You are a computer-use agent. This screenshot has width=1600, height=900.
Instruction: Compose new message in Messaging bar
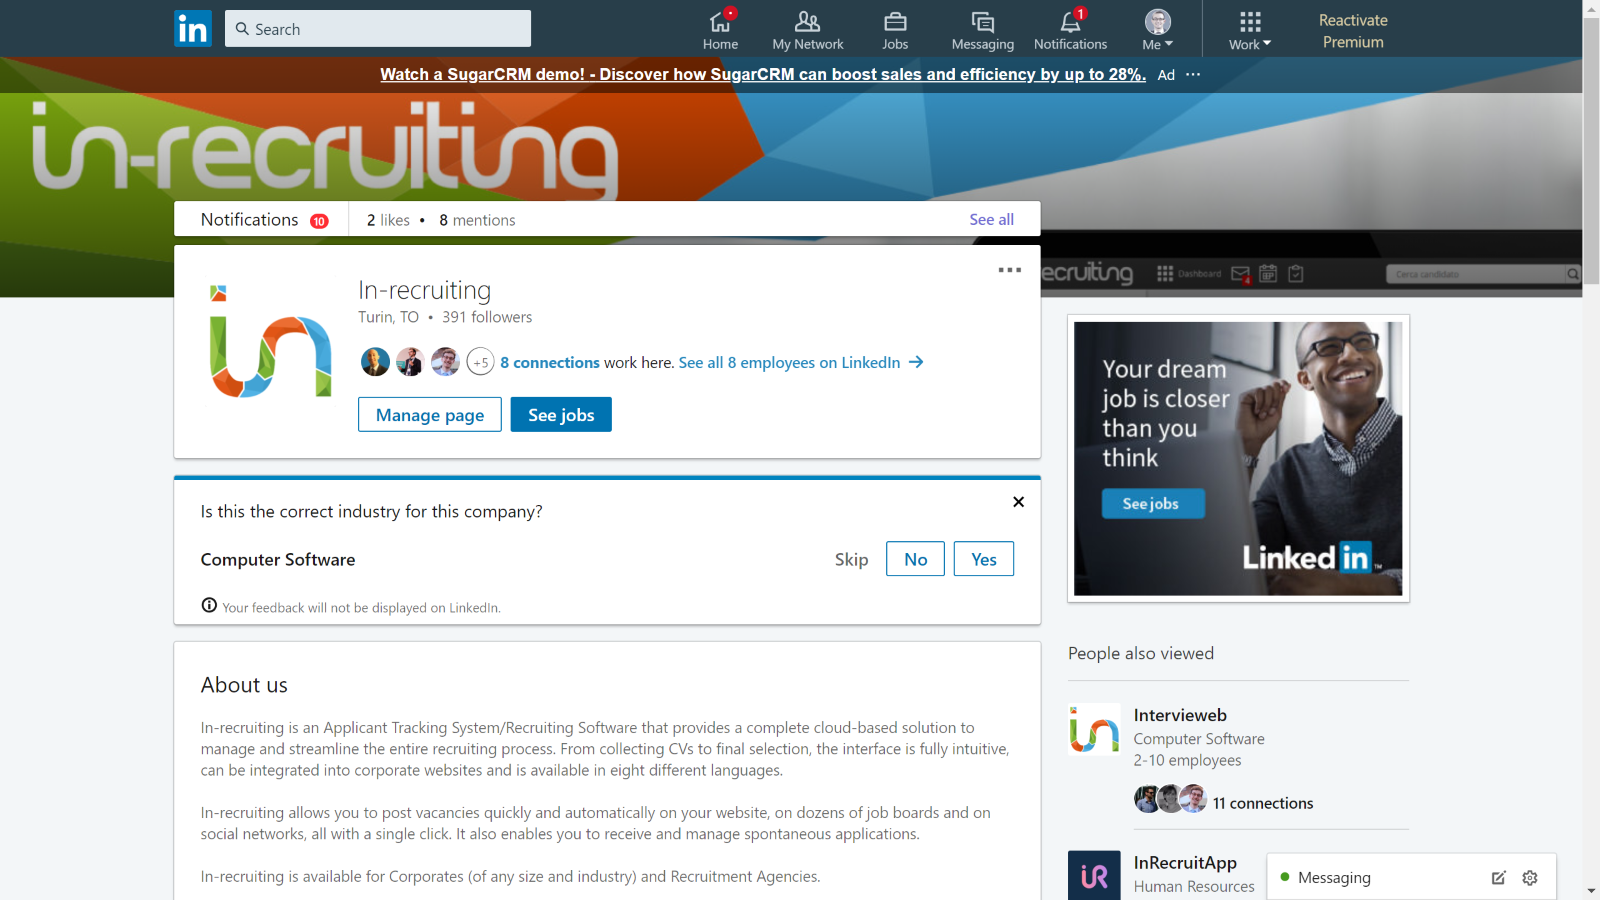[x=1498, y=878]
